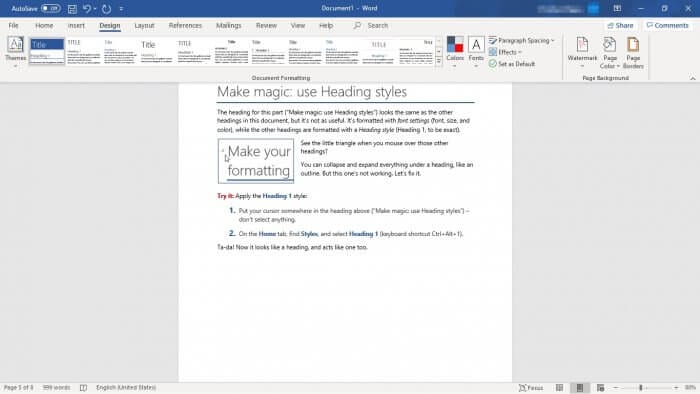
Task: Click Set as Default
Action: pos(512,64)
